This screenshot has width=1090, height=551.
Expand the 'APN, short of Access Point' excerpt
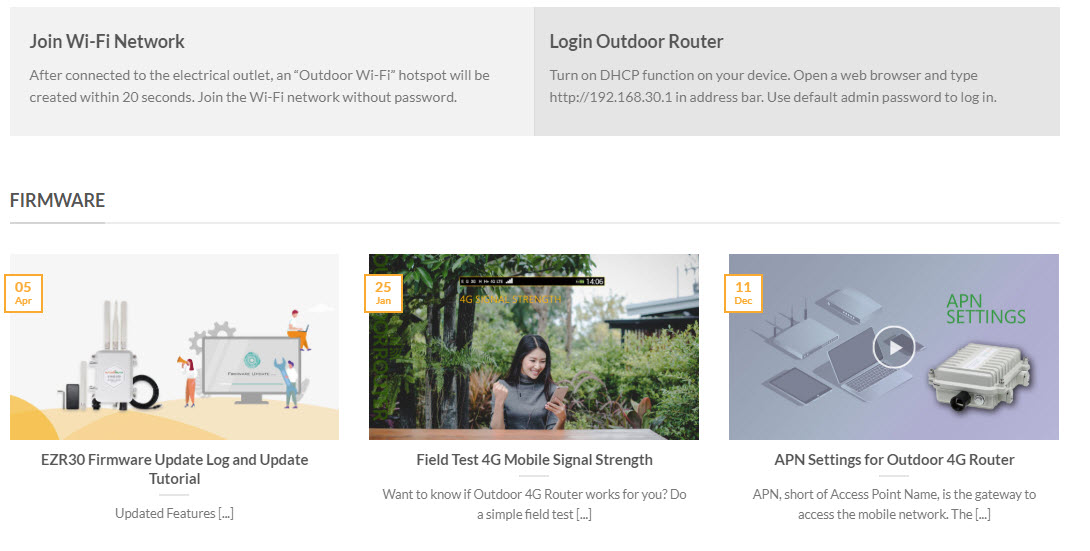[x=894, y=504]
